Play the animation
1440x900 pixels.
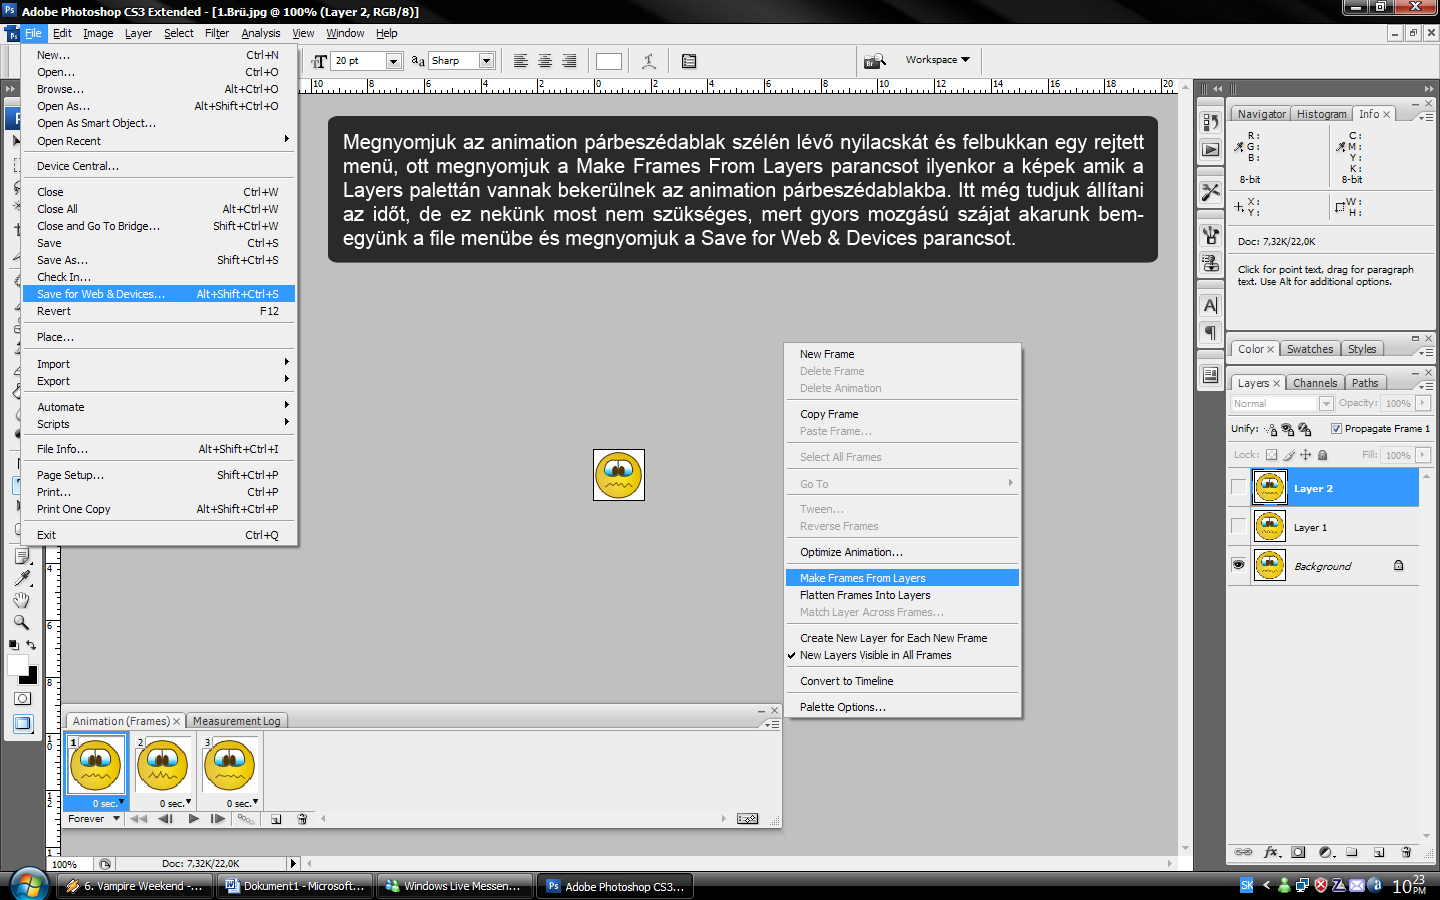pyautogui.click(x=193, y=819)
